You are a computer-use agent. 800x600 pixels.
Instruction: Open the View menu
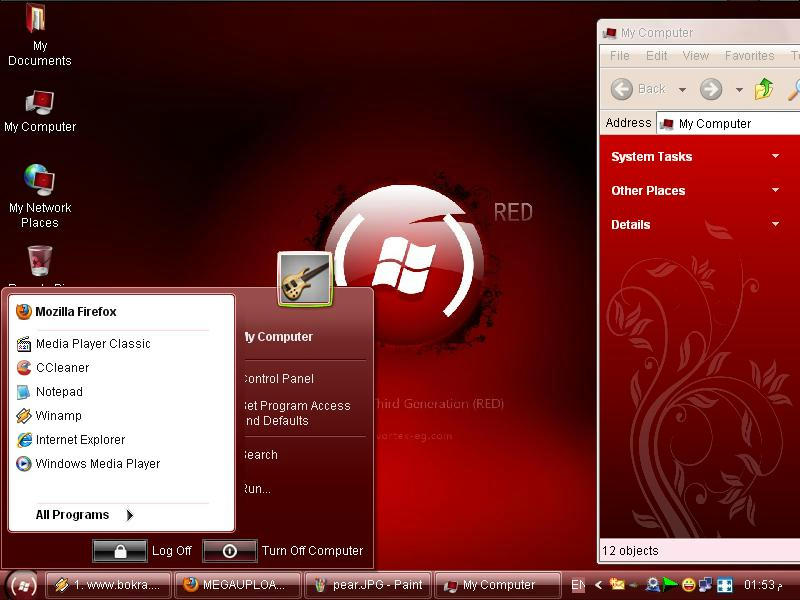[696, 56]
